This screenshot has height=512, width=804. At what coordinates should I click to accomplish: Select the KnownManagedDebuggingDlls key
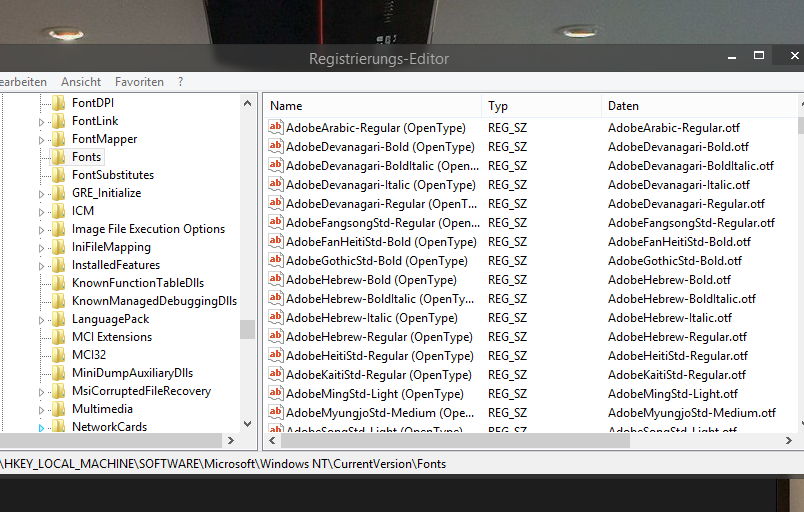(154, 301)
